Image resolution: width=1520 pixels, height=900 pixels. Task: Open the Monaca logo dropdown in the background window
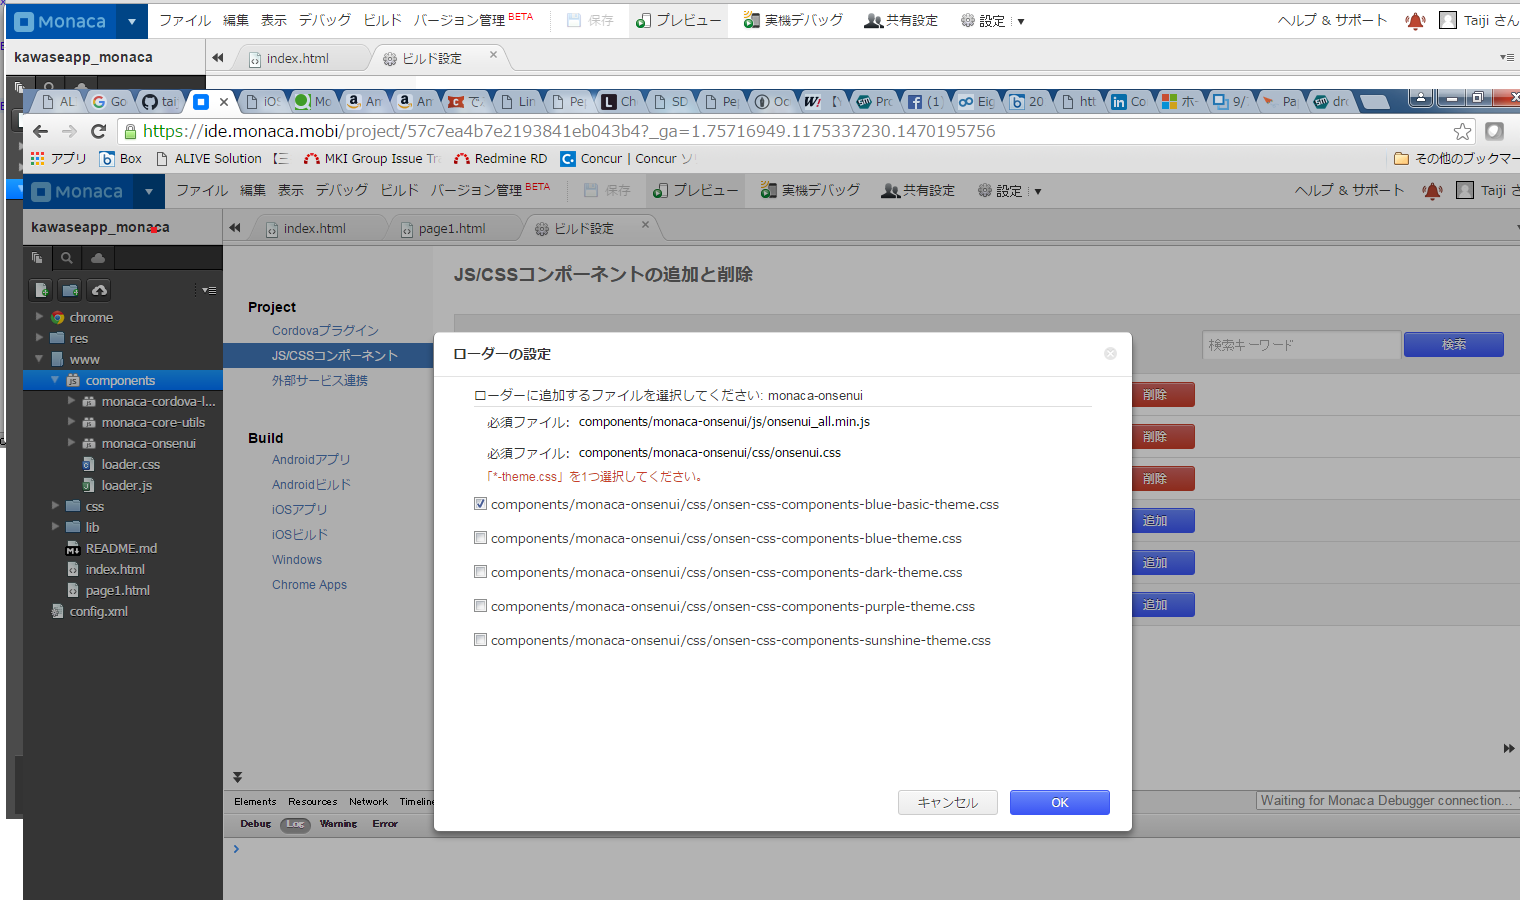point(131,21)
